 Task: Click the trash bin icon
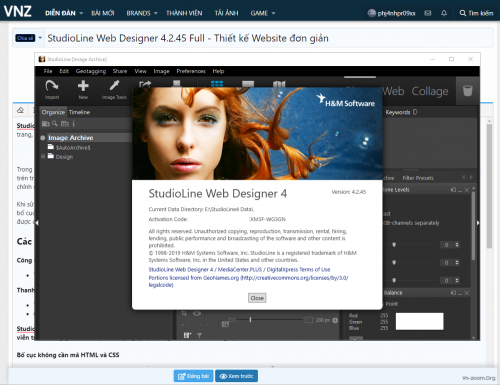[468, 90]
